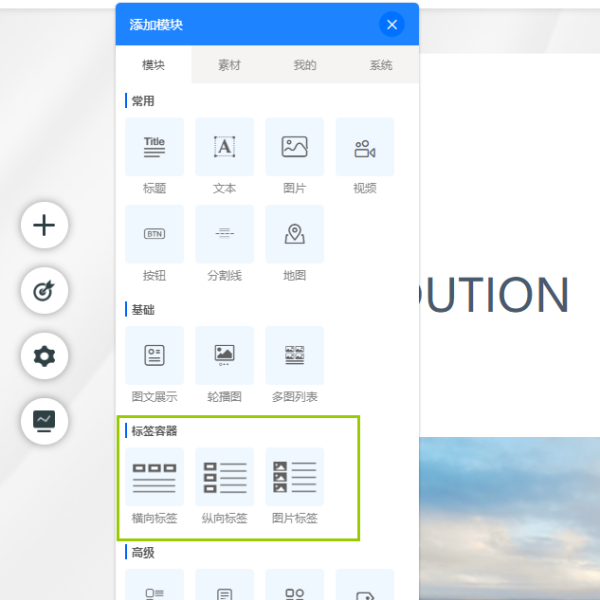Add a 纵向标签 vertical tabs container
The height and width of the screenshot is (600, 600).
click(225, 477)
